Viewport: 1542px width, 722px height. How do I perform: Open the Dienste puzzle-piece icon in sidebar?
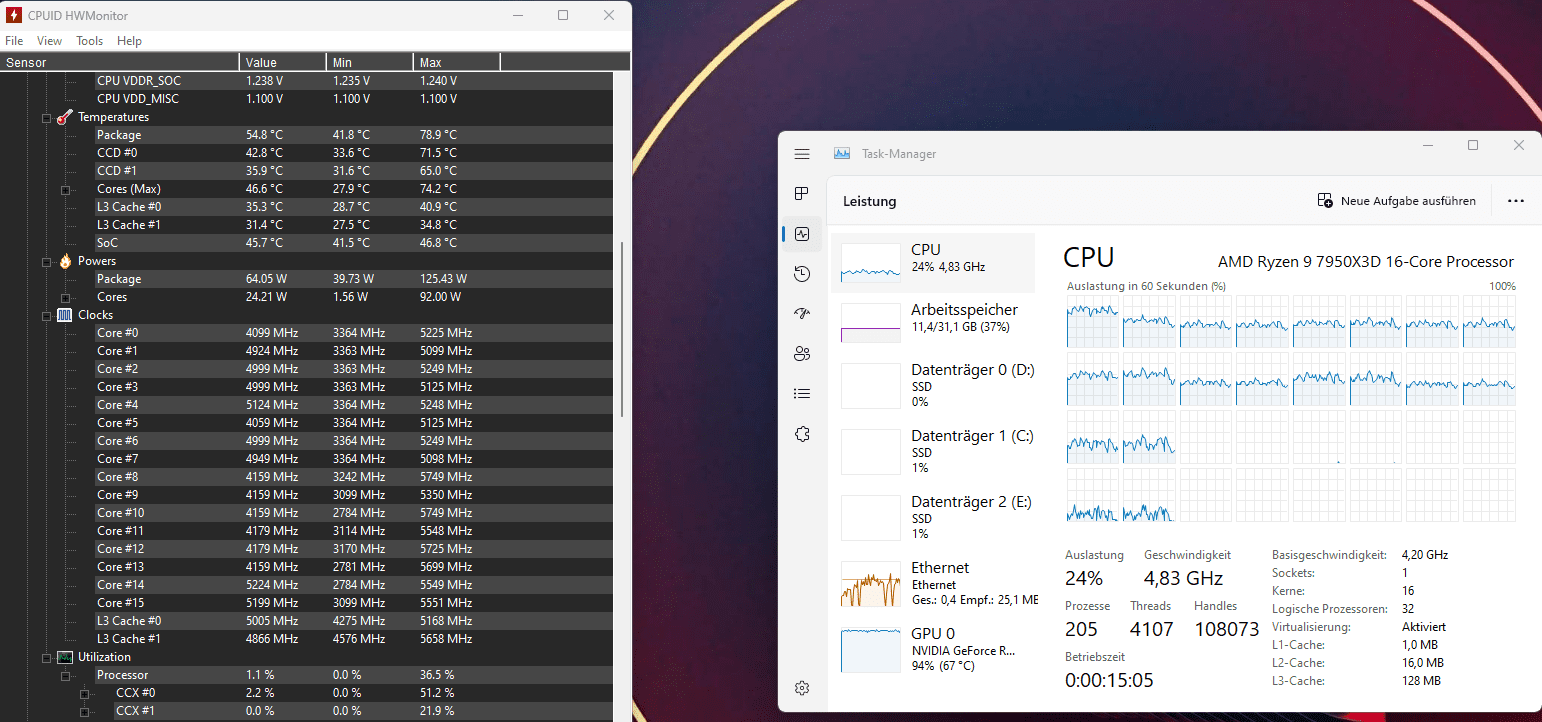click(802, 434)
